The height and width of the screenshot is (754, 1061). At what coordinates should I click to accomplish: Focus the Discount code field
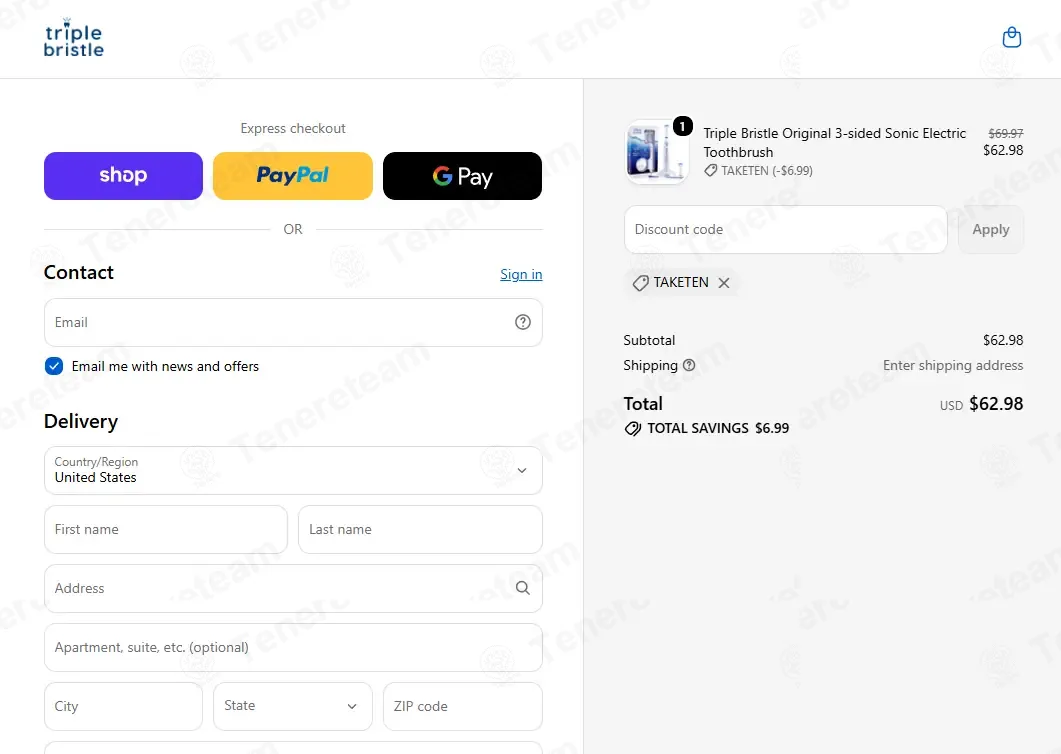[786, 229]
